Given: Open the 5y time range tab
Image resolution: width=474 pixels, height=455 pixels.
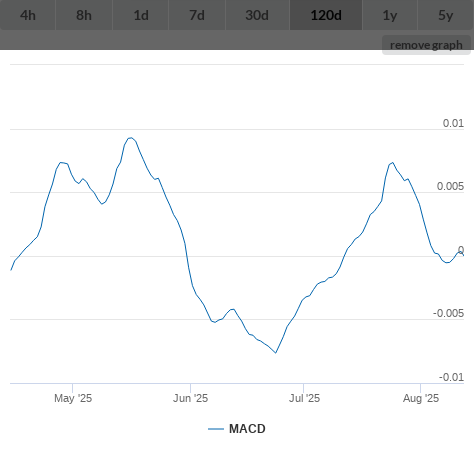Looking at the screenshot, I should (x=446, y=15).
